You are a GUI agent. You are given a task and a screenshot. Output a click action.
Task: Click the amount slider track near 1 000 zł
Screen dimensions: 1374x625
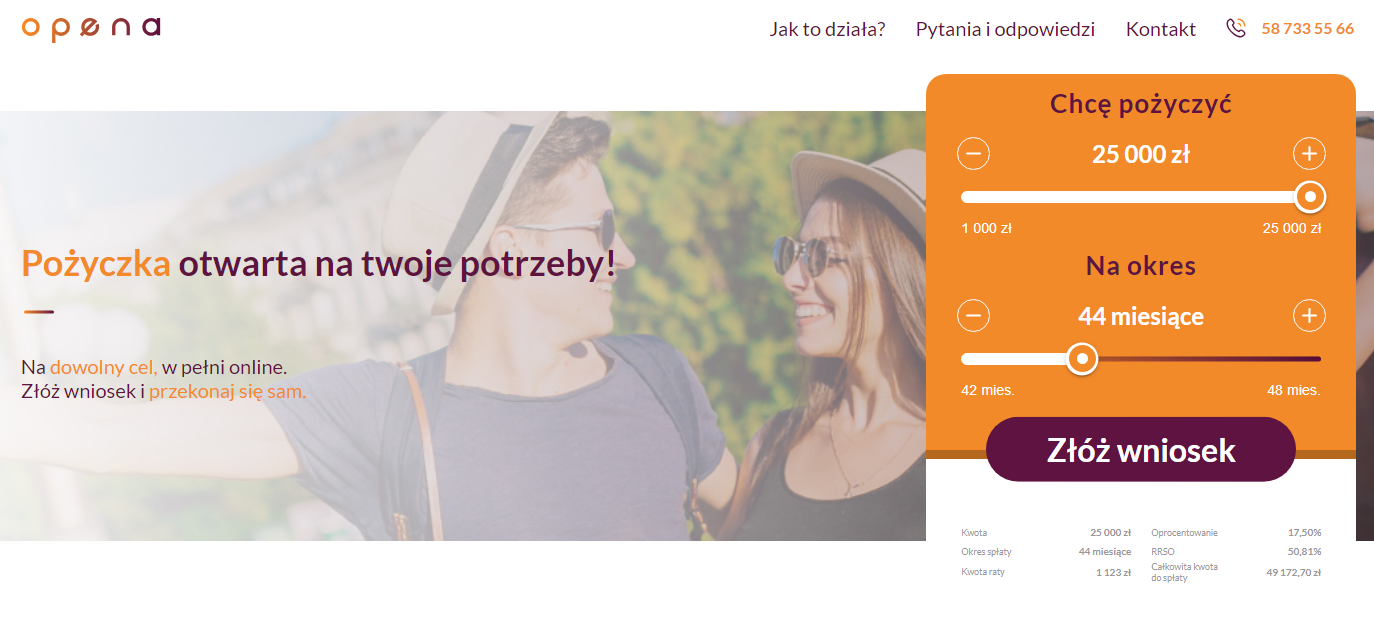tap(985, 197)
